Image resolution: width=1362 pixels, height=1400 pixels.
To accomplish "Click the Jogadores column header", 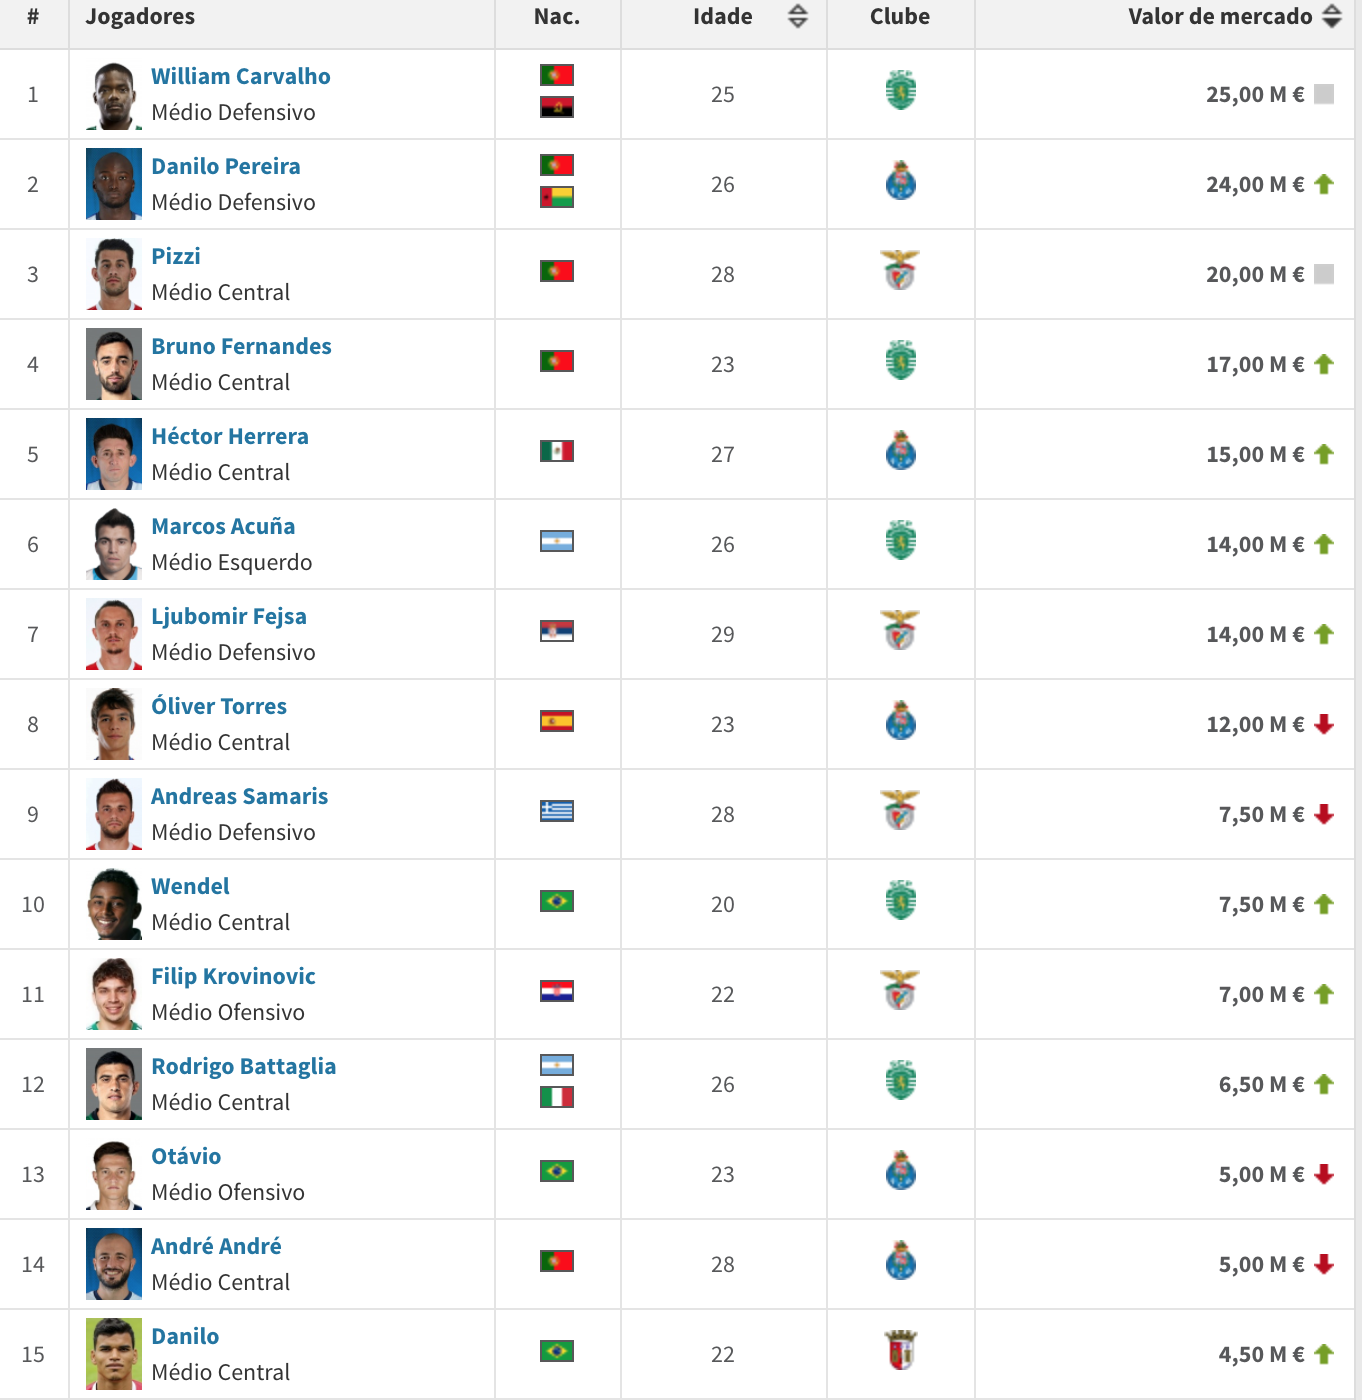I will [x=140, y=17].
